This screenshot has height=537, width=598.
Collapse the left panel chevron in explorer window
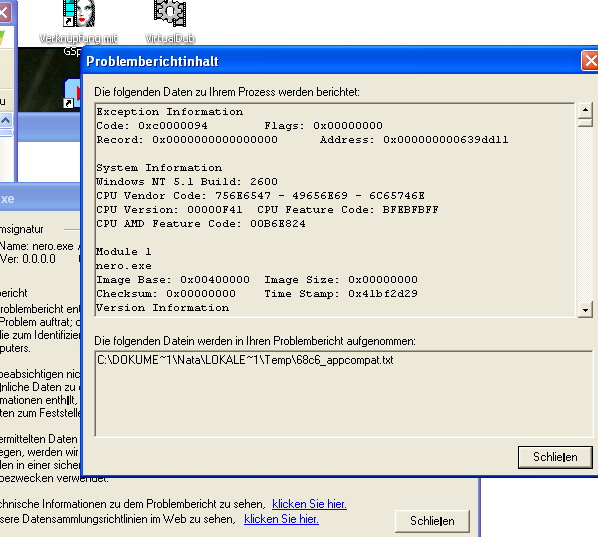[x=5, y=121]
